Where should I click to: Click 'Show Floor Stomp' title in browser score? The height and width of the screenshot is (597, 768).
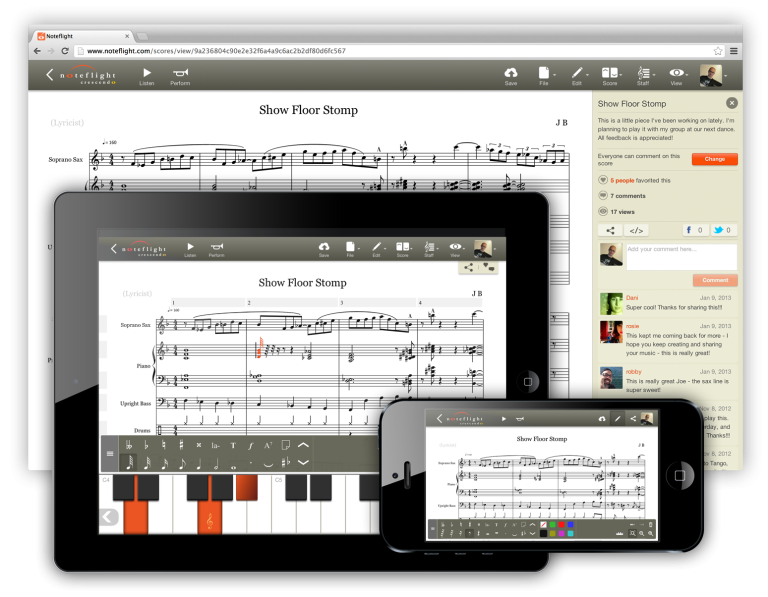coord(309,110)
